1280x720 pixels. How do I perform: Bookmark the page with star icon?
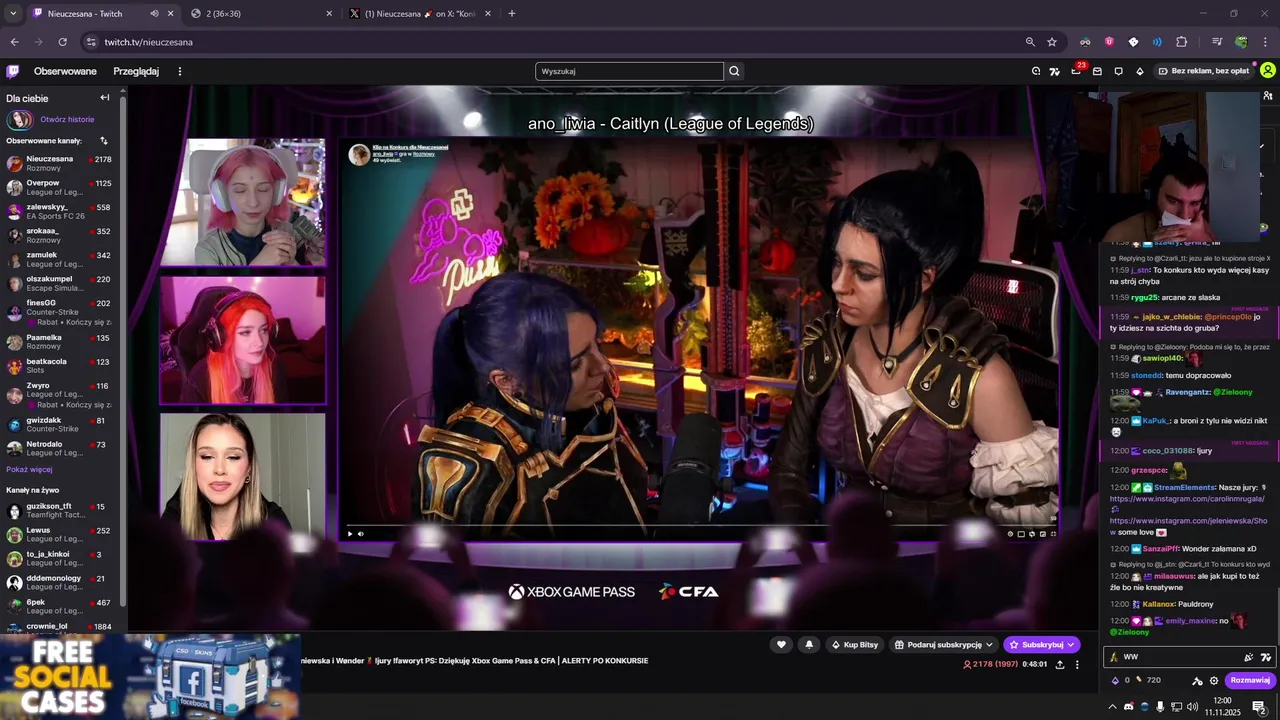coord(1052,42)
